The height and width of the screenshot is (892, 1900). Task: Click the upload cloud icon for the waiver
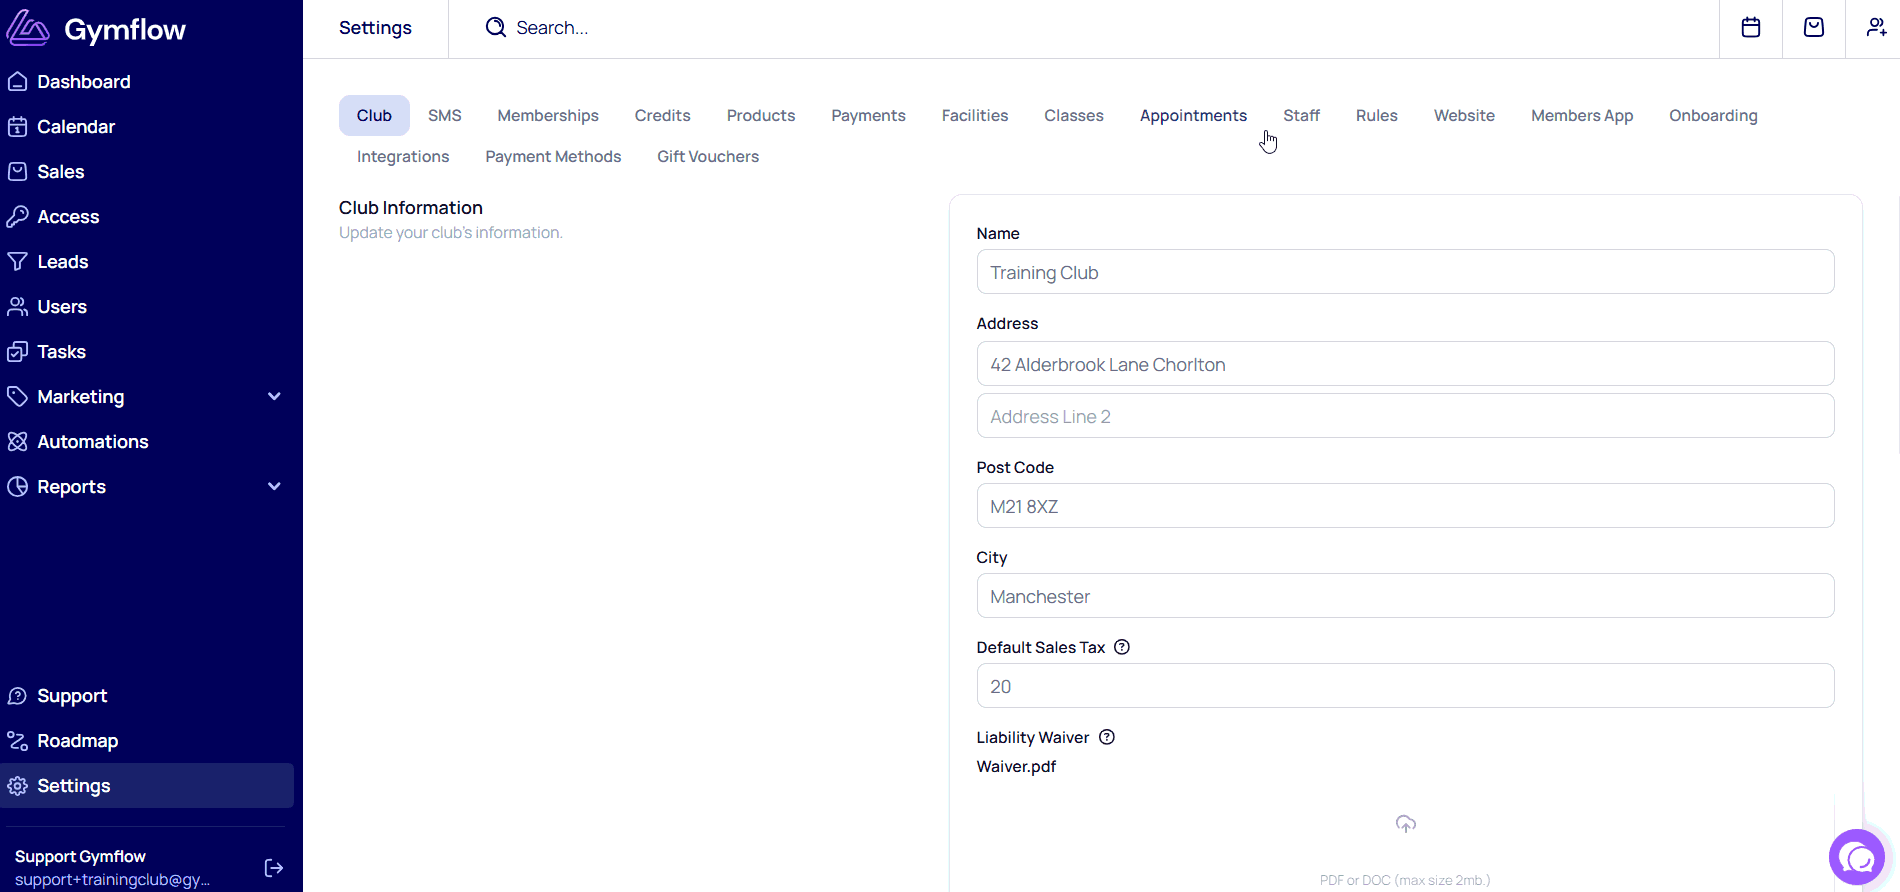click(x=1406, y=824)
